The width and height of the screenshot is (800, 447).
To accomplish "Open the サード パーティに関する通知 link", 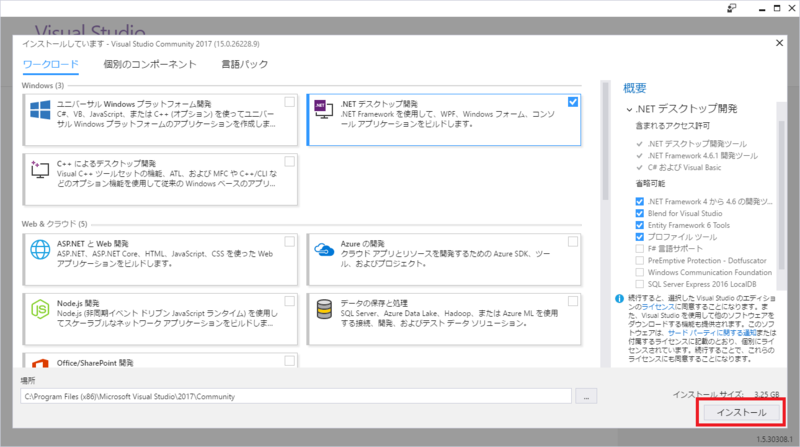I will 712,333.
